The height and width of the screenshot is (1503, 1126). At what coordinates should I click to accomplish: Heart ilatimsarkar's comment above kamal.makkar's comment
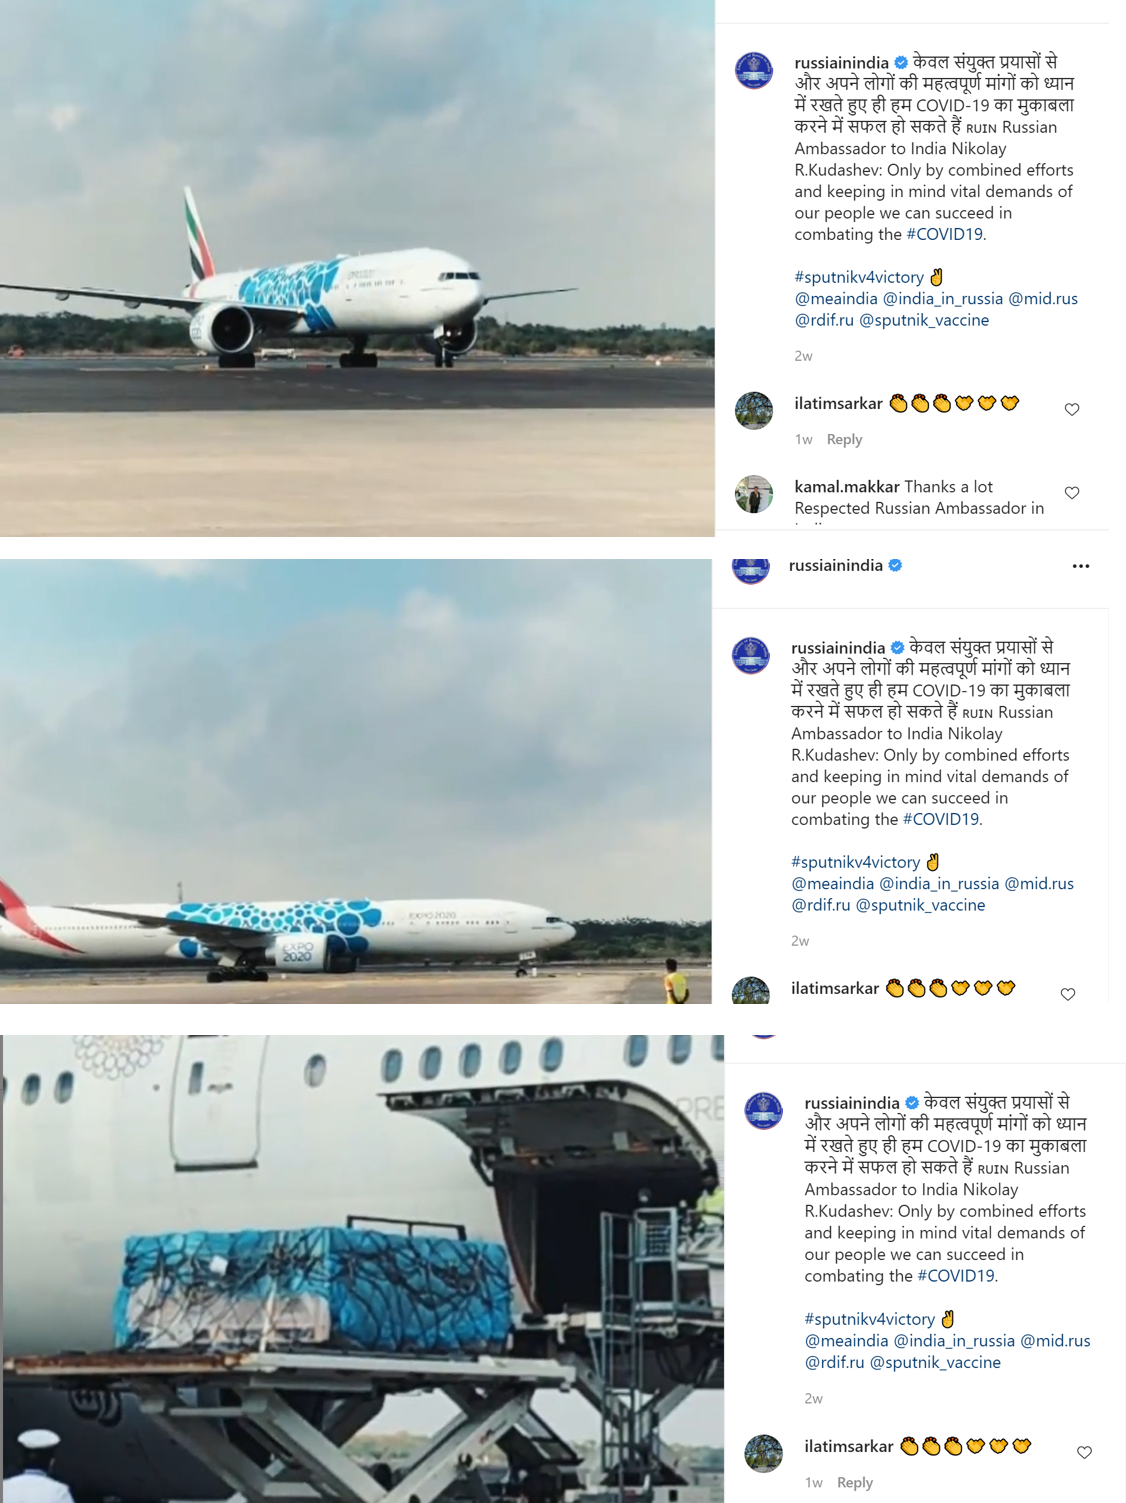(x=1072, y=409)
